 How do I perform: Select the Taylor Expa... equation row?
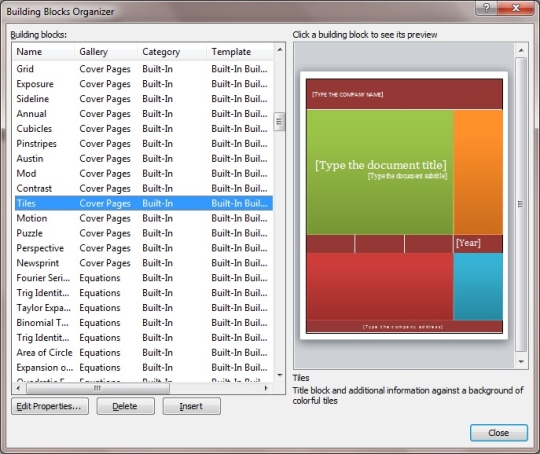144,308
